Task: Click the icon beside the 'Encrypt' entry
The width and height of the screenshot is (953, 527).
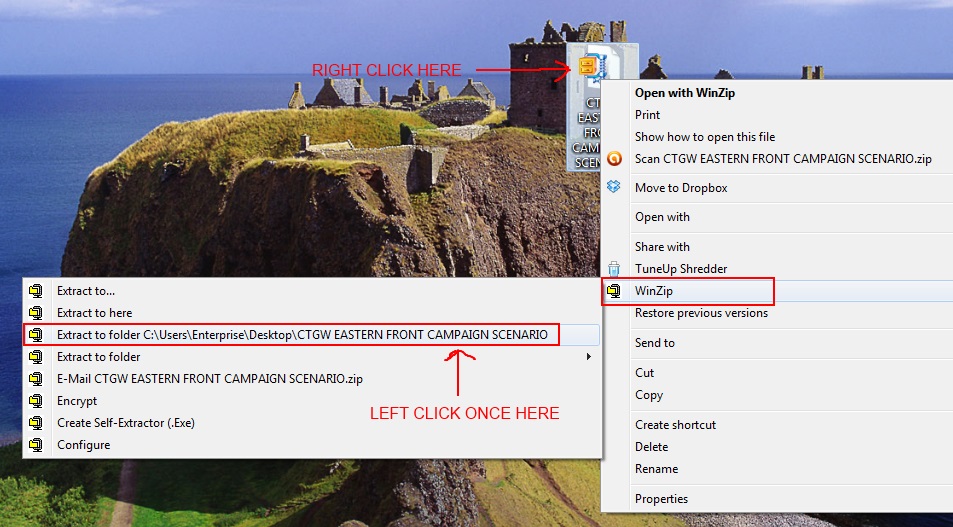Action: 36,401
